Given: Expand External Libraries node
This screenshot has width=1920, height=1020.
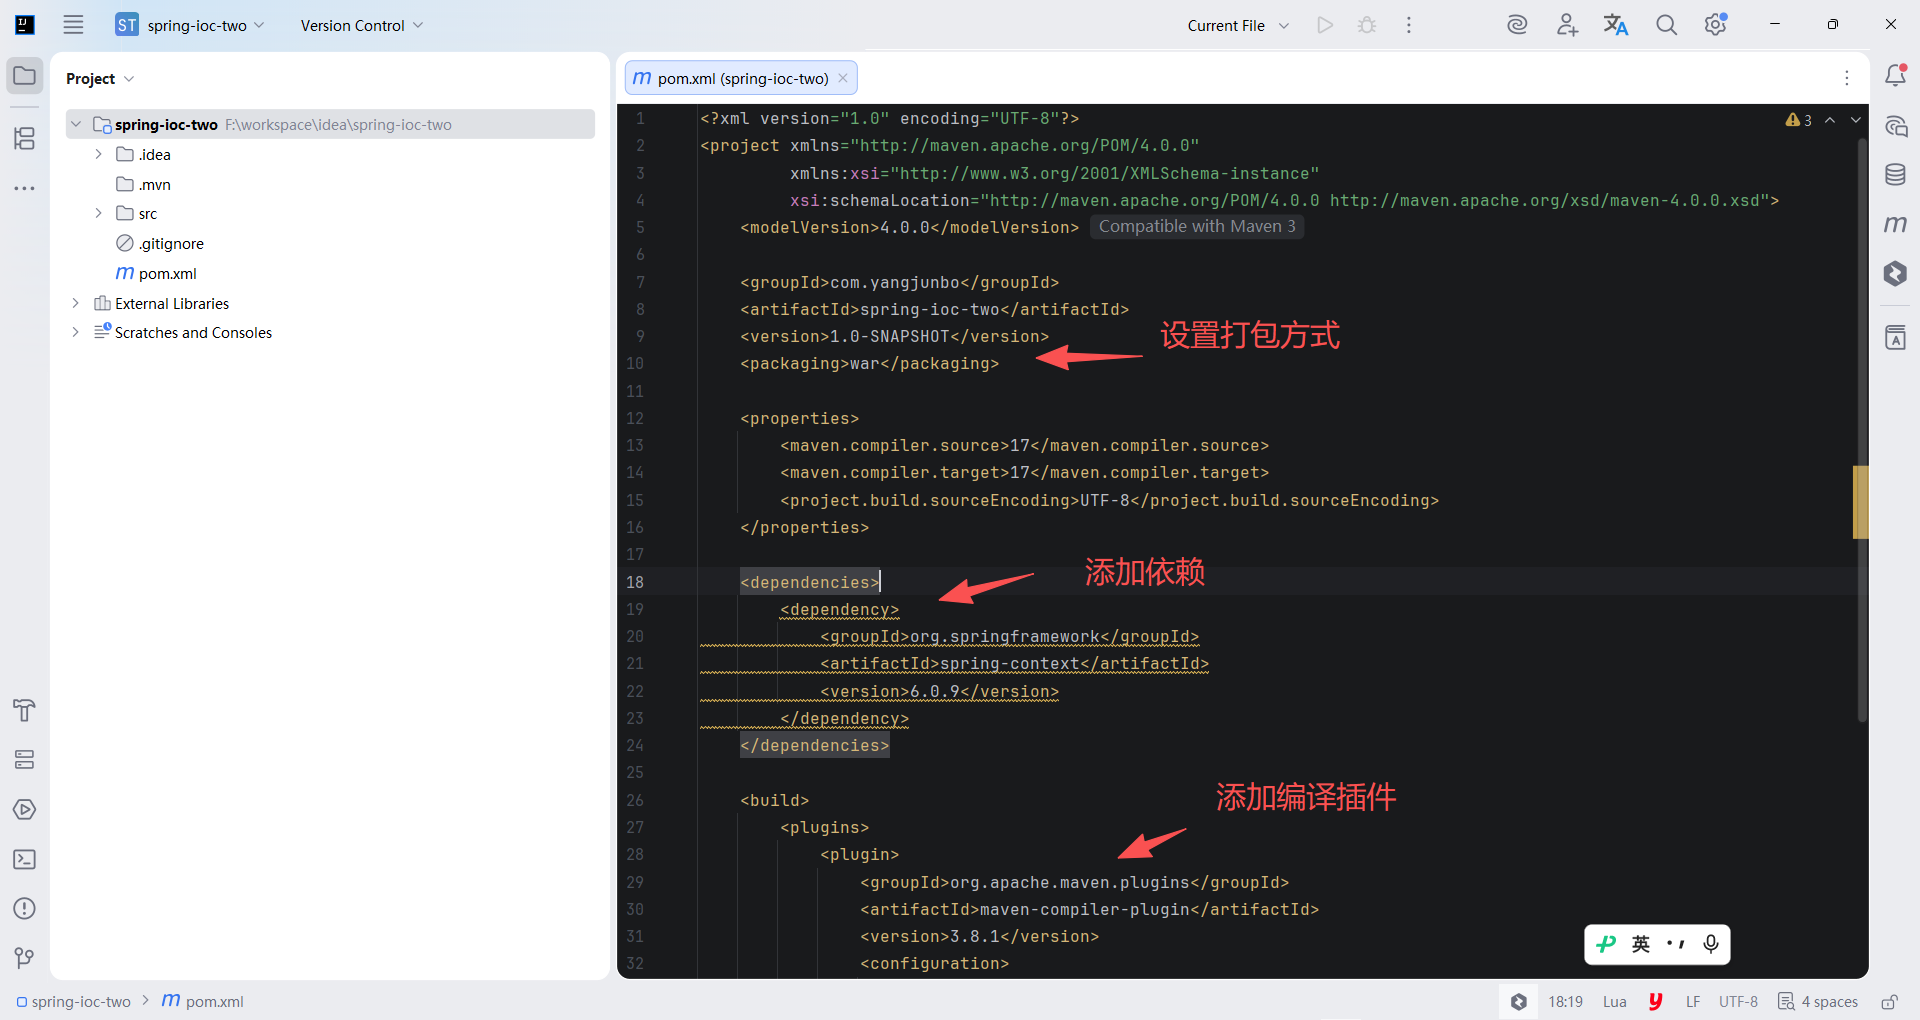Looking at the screenshot, I should (x=76, y=303).
